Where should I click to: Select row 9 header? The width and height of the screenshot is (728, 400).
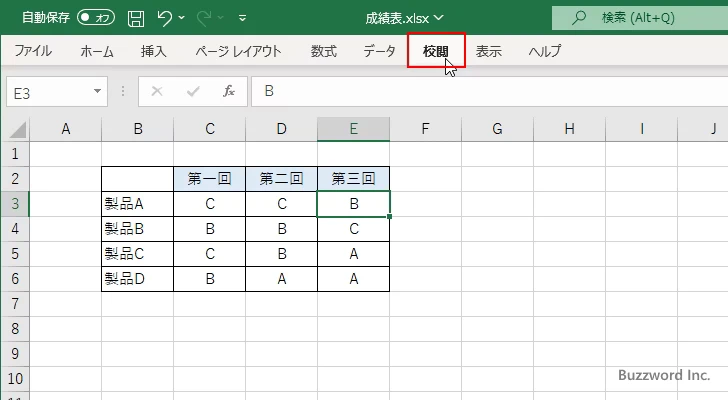point(15,354)
